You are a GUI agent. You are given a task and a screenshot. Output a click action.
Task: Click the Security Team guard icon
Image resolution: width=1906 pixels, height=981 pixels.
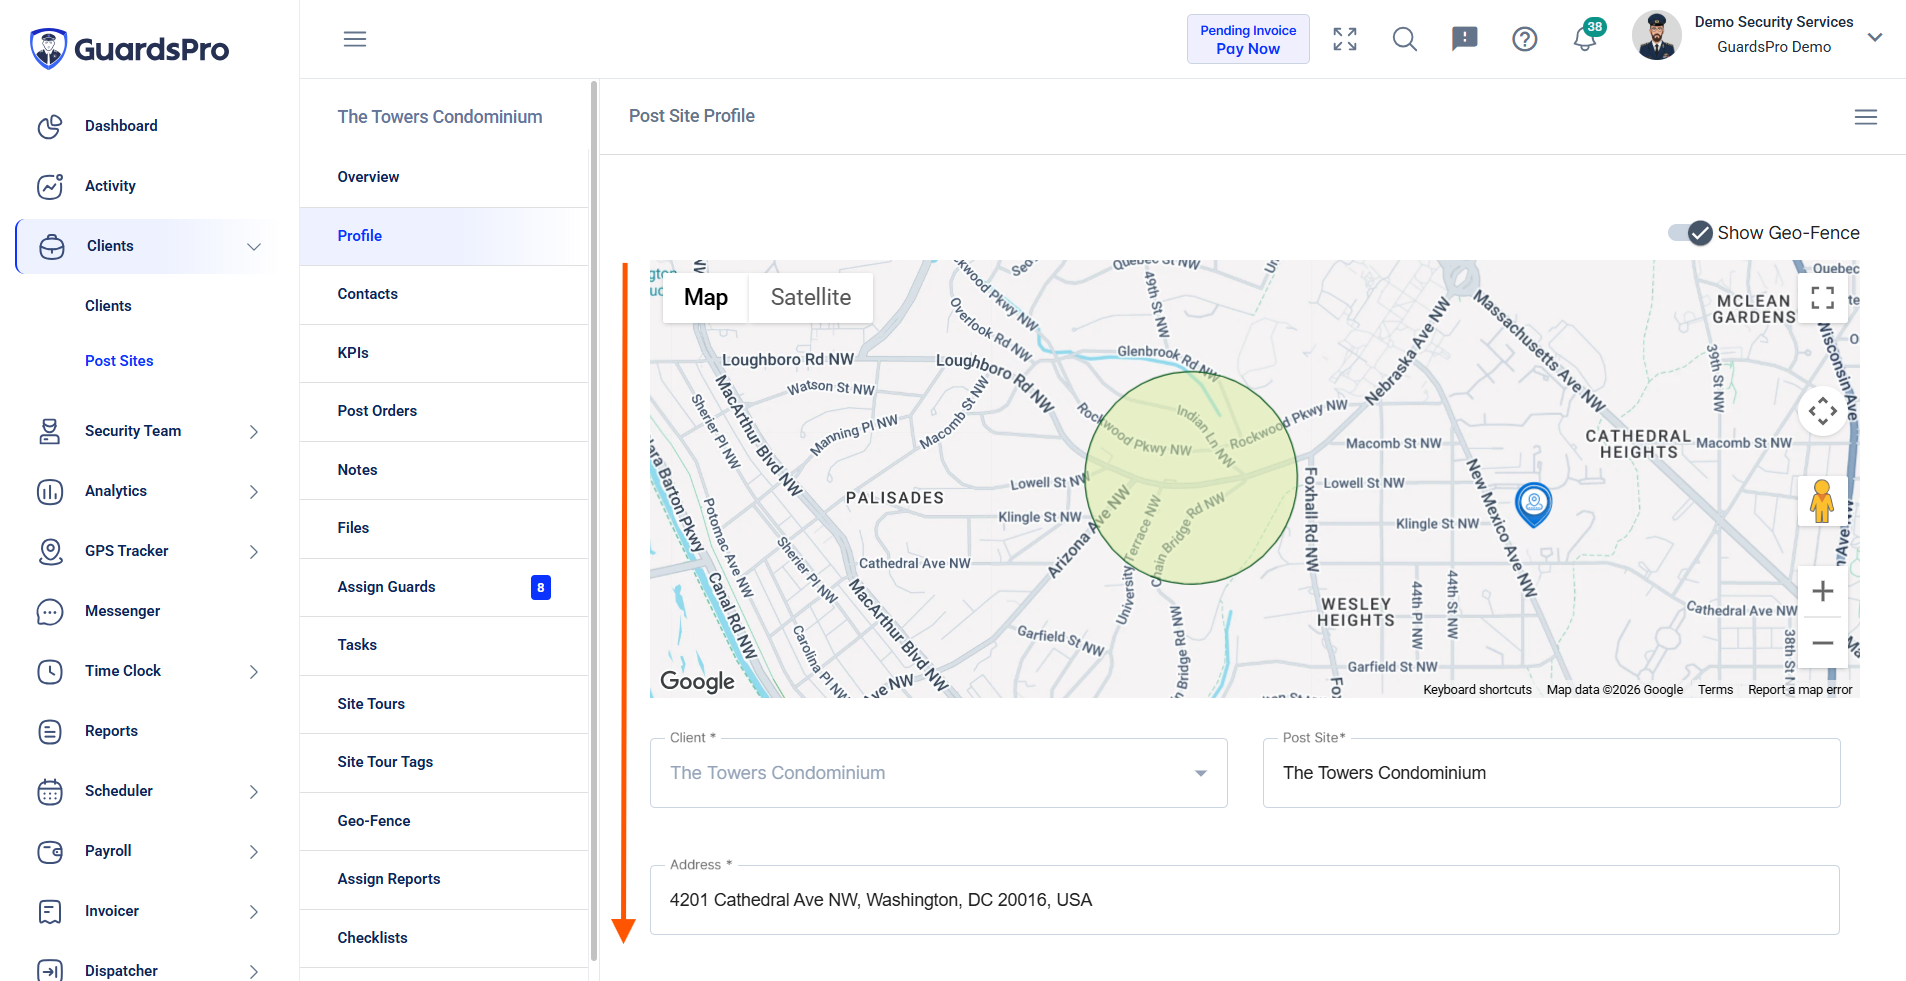[x=50, y=432]
